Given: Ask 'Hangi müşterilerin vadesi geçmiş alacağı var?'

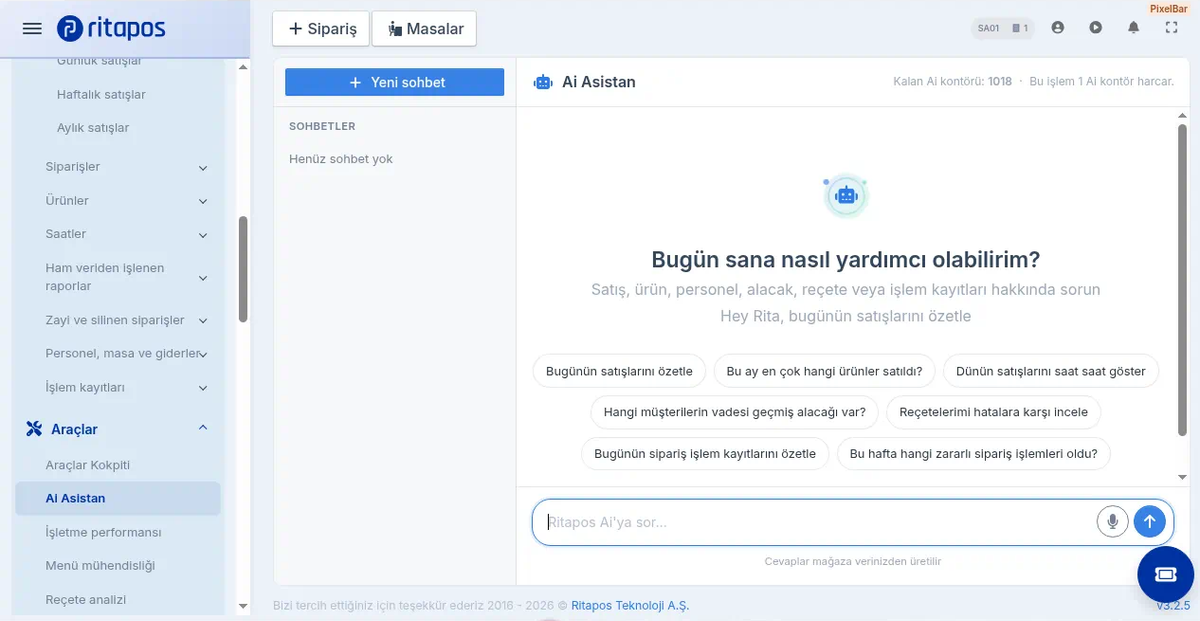Looking at the screenshot, I should tap(735, 412).
